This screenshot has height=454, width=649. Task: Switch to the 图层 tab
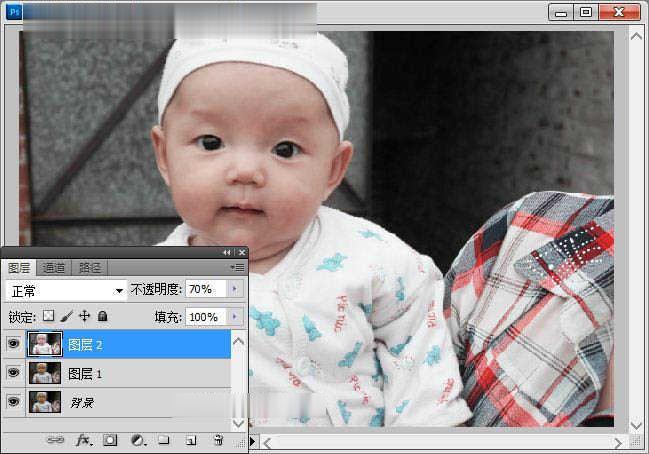19,268
